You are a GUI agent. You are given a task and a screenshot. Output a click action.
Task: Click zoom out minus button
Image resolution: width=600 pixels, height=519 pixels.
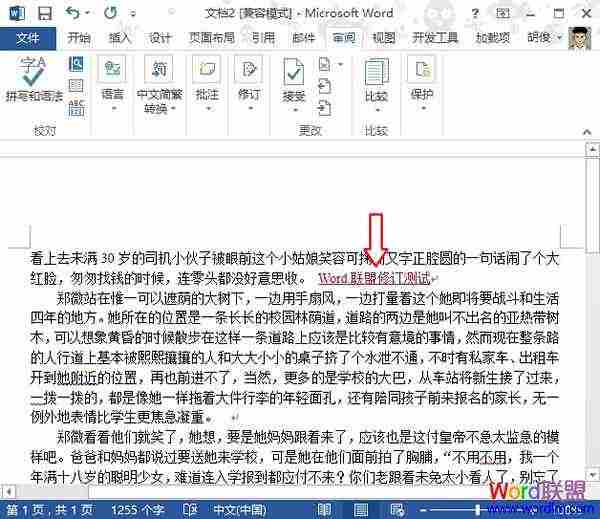tap(422, 510)
